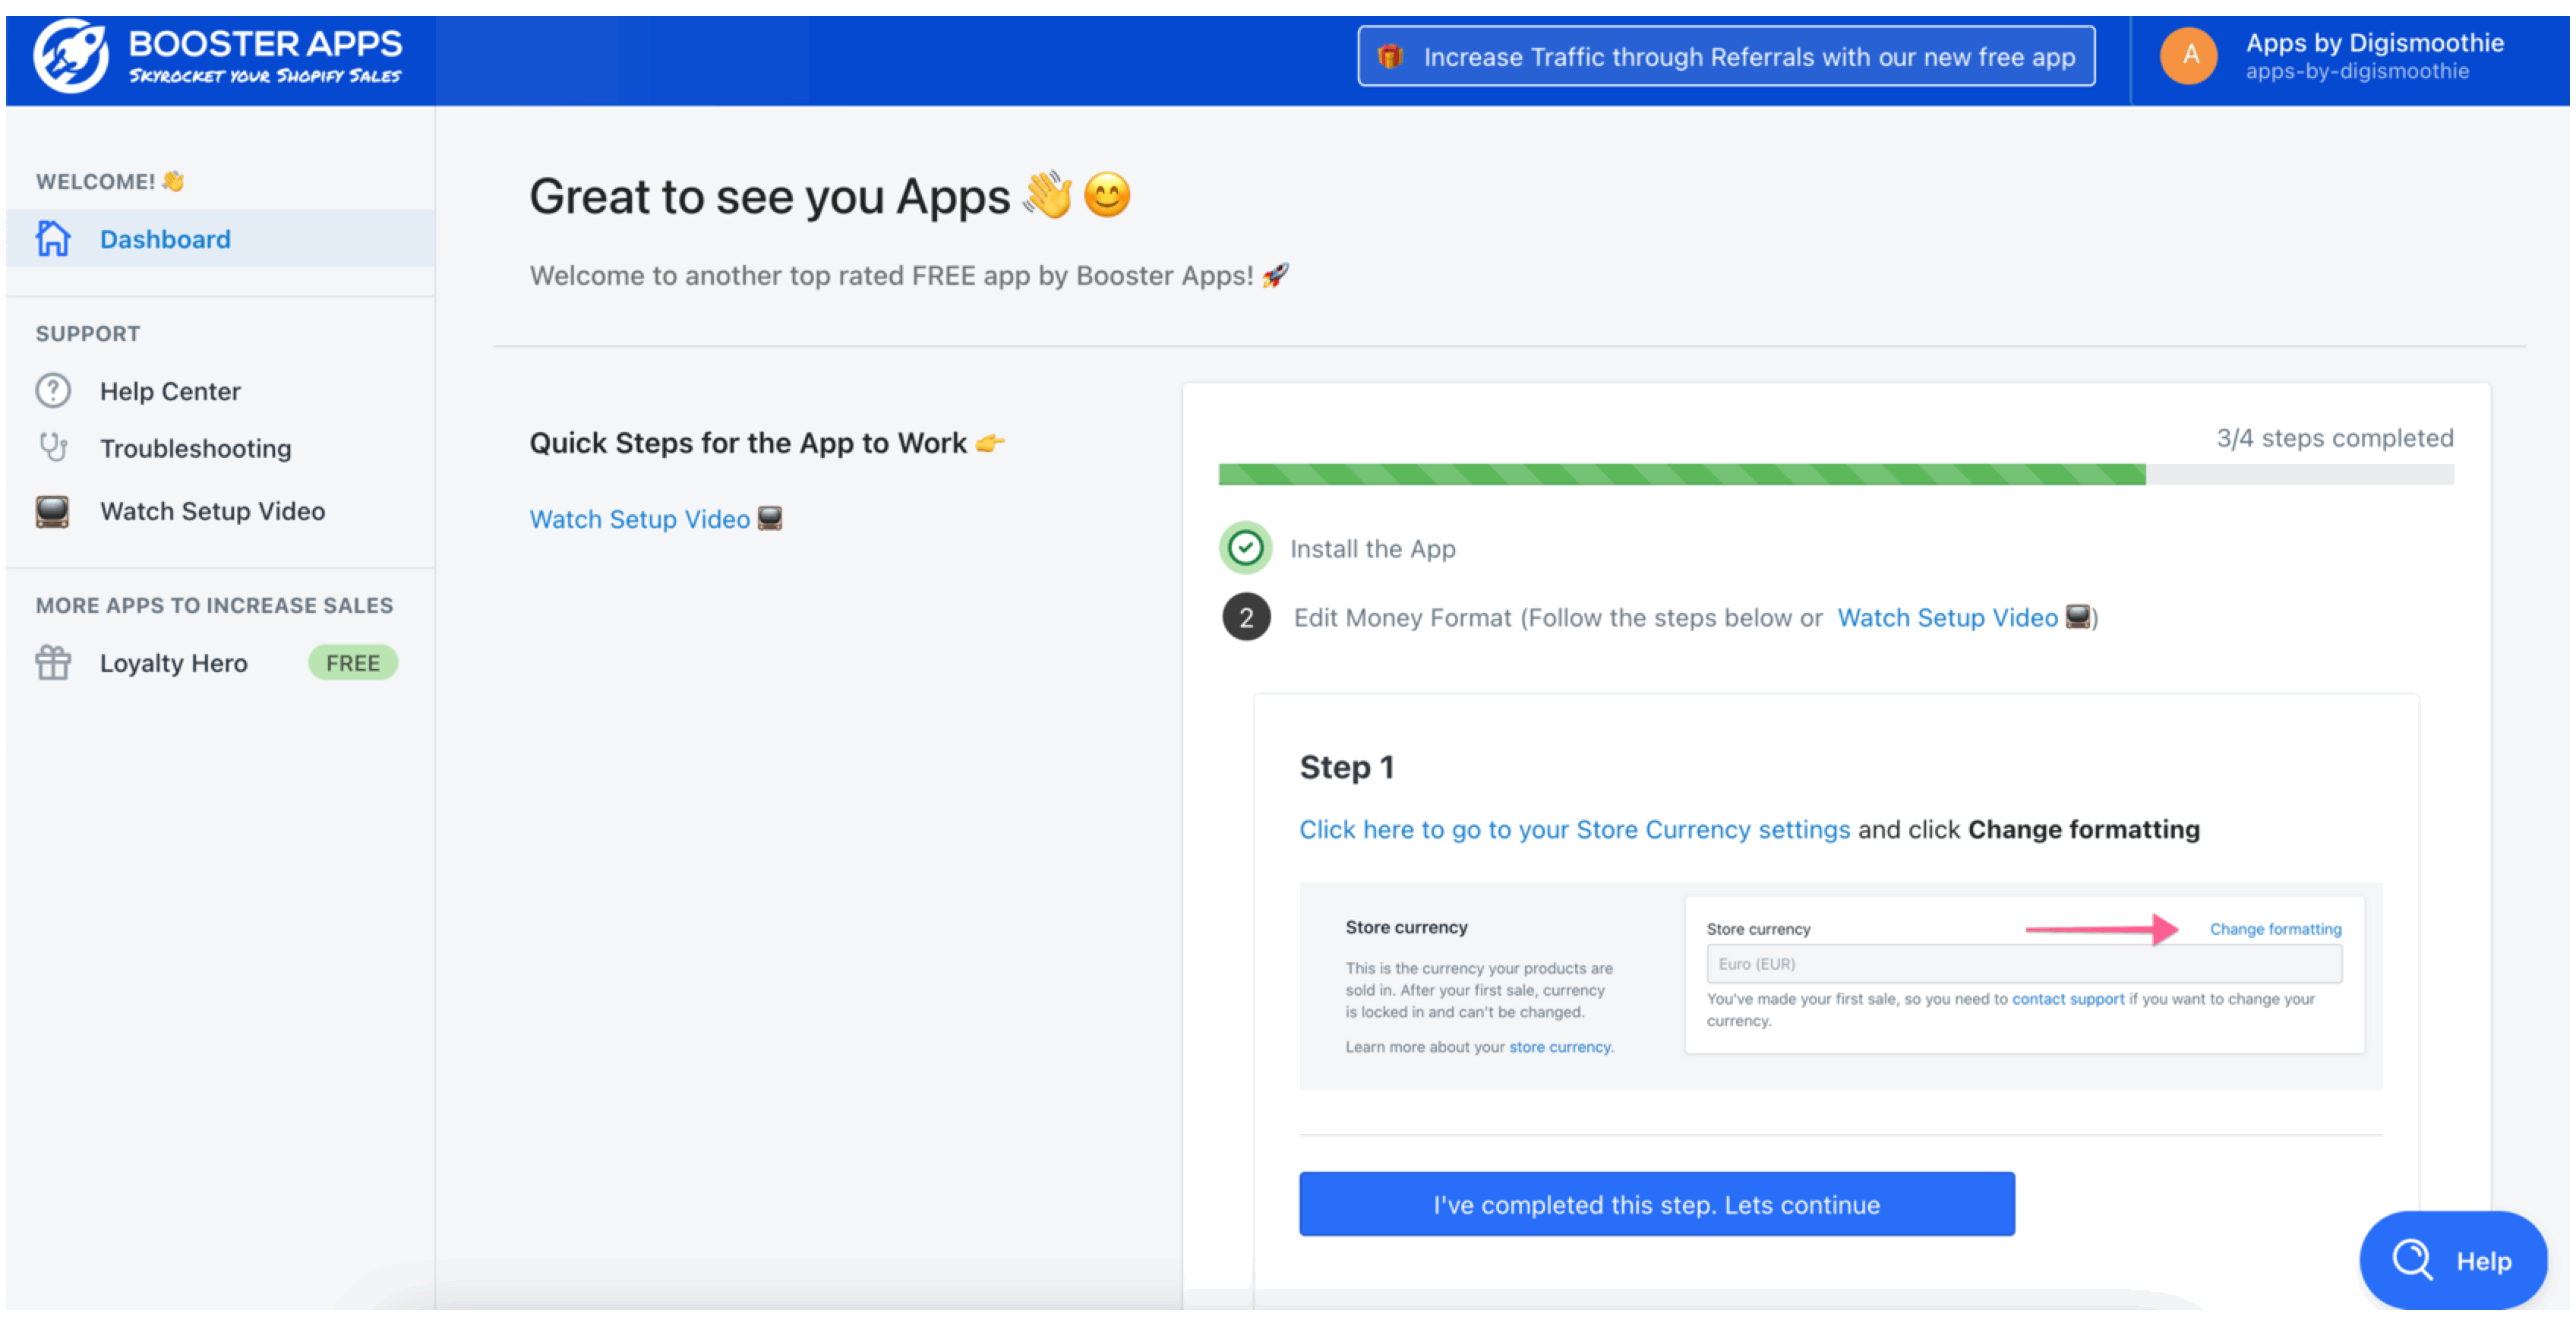Click the apps-by-digismoothie store handle
Image resolution: width=2576 pixels, height=1326 pixels.
click(2357, 72)
